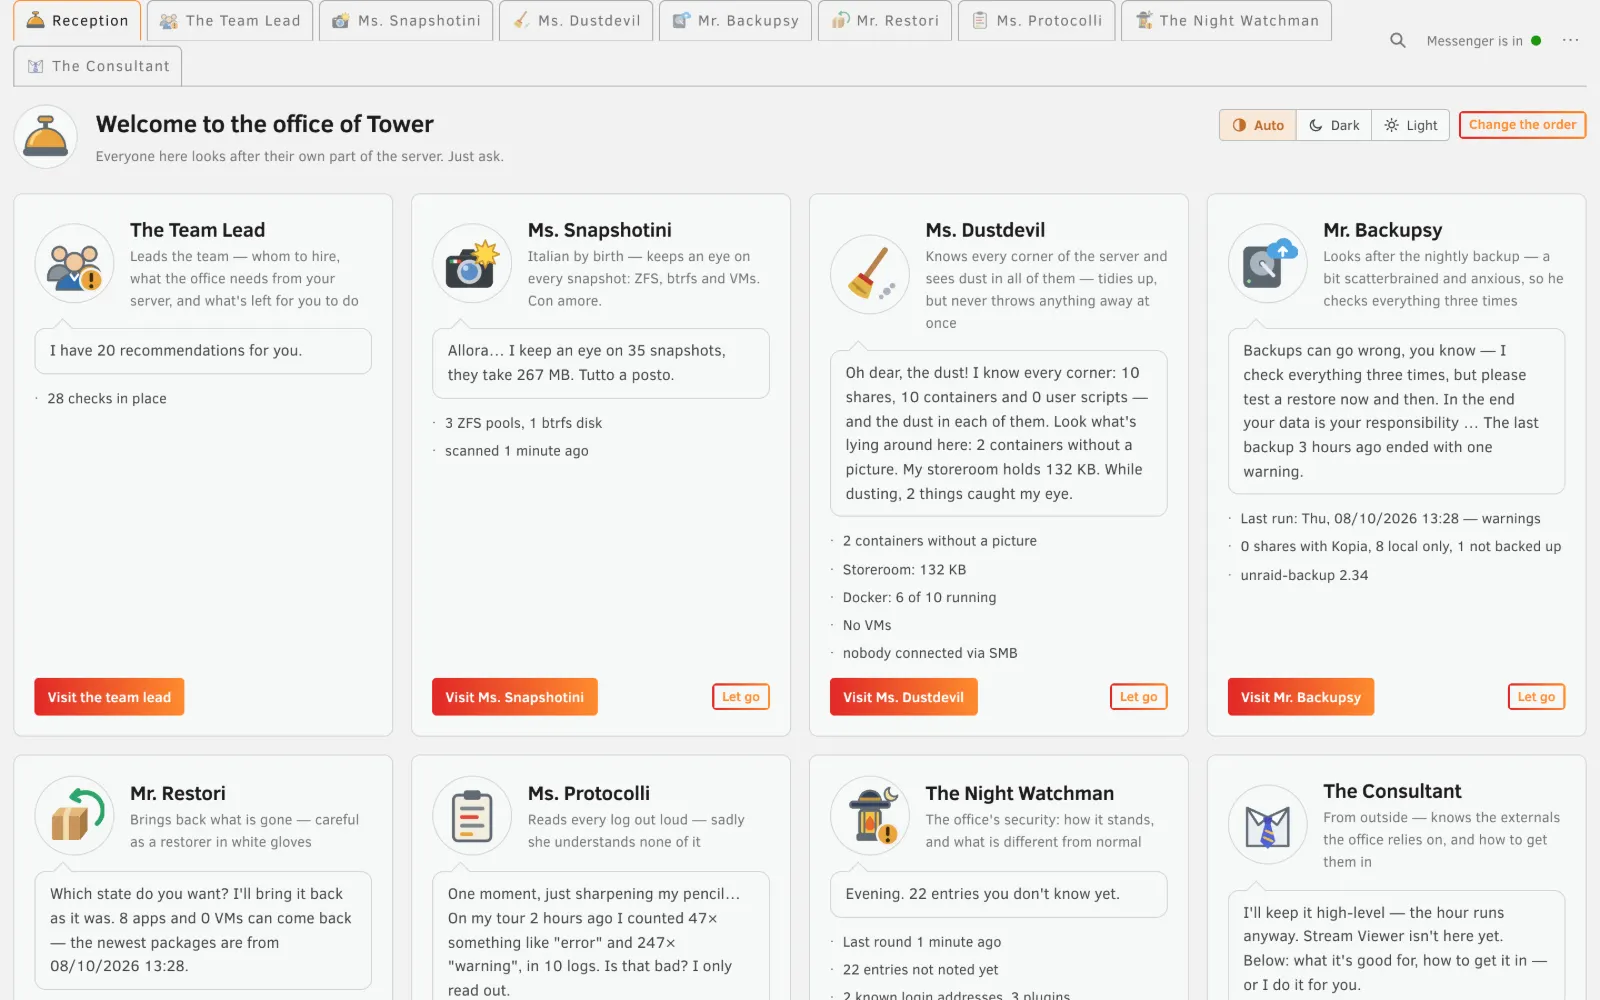Screen dimensions: 1600x1000
Task: Switch theme to Dark
Action: pos(1334,125)
